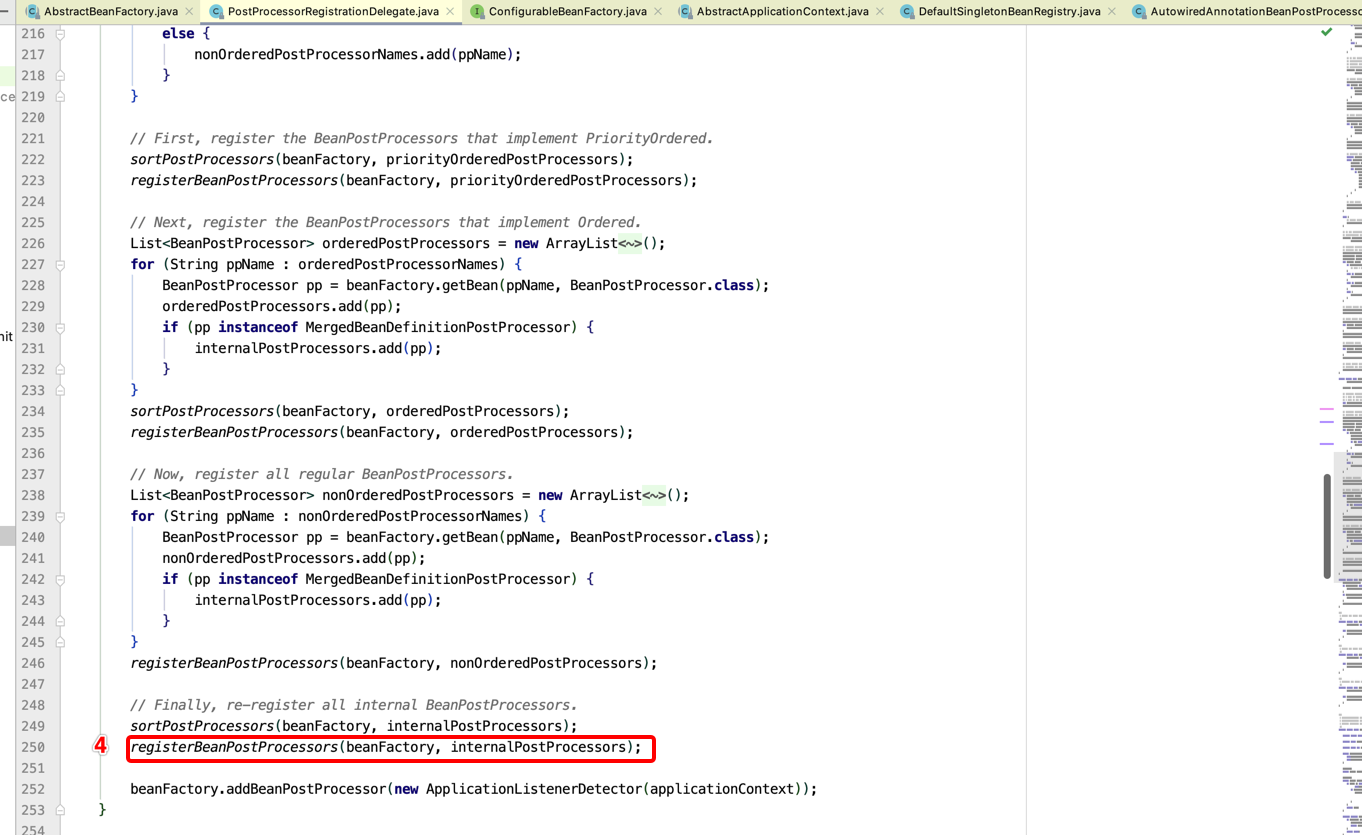Click the fold end marker at line 218
The width and height of the screenshot is (1362, 835).
60,75
